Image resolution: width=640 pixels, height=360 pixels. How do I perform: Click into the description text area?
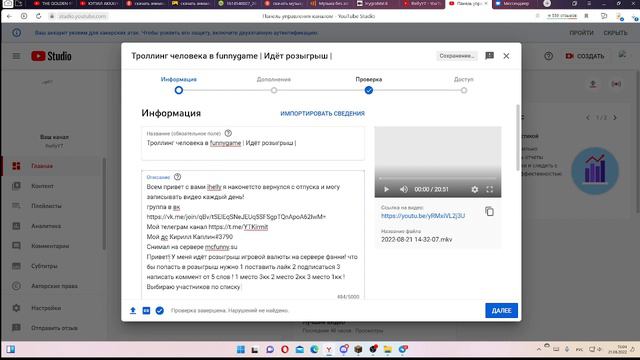[x=253, y=237]
